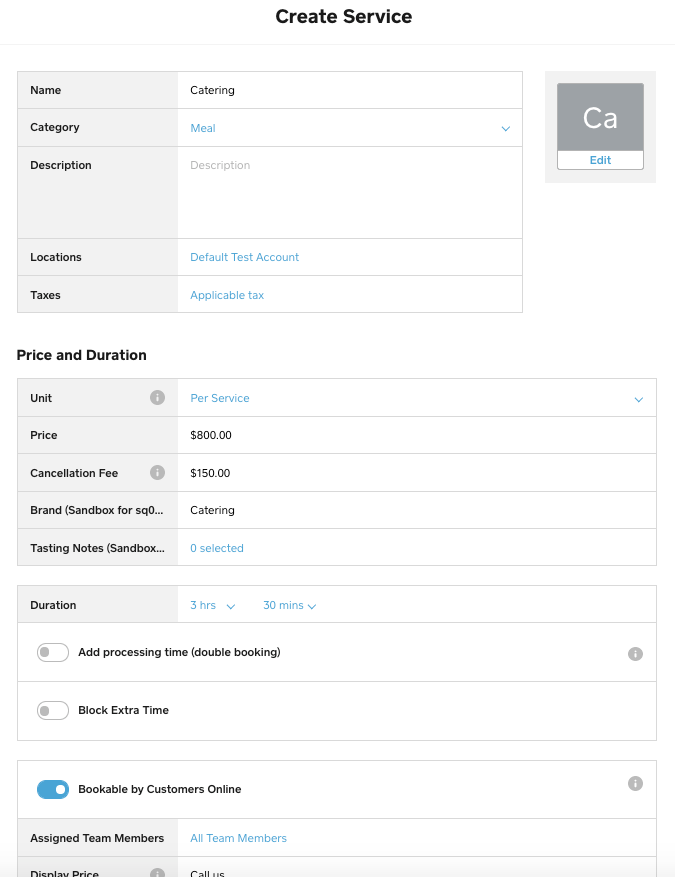Viewport: 675px width, 877px height.
Task: Show info for processing time option
Action: pyautogui.click(x=635, y=654)
